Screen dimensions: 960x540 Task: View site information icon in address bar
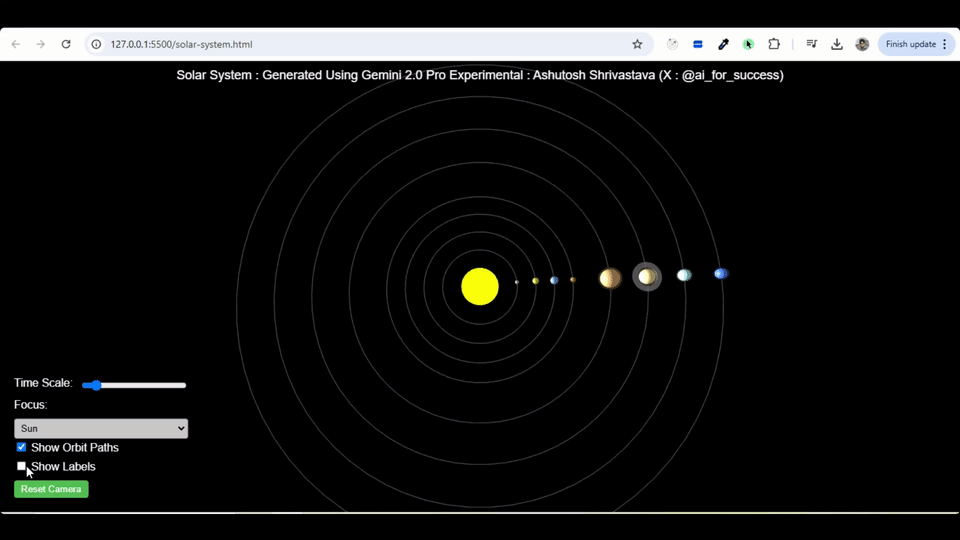97,44
